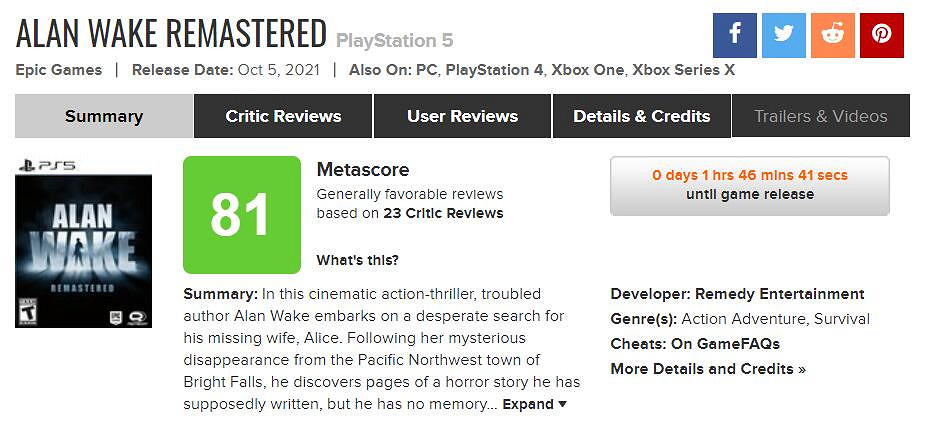This screenshot has width=925, height=425.
Task: Expand the full game summary text
Action: (534, 404)
